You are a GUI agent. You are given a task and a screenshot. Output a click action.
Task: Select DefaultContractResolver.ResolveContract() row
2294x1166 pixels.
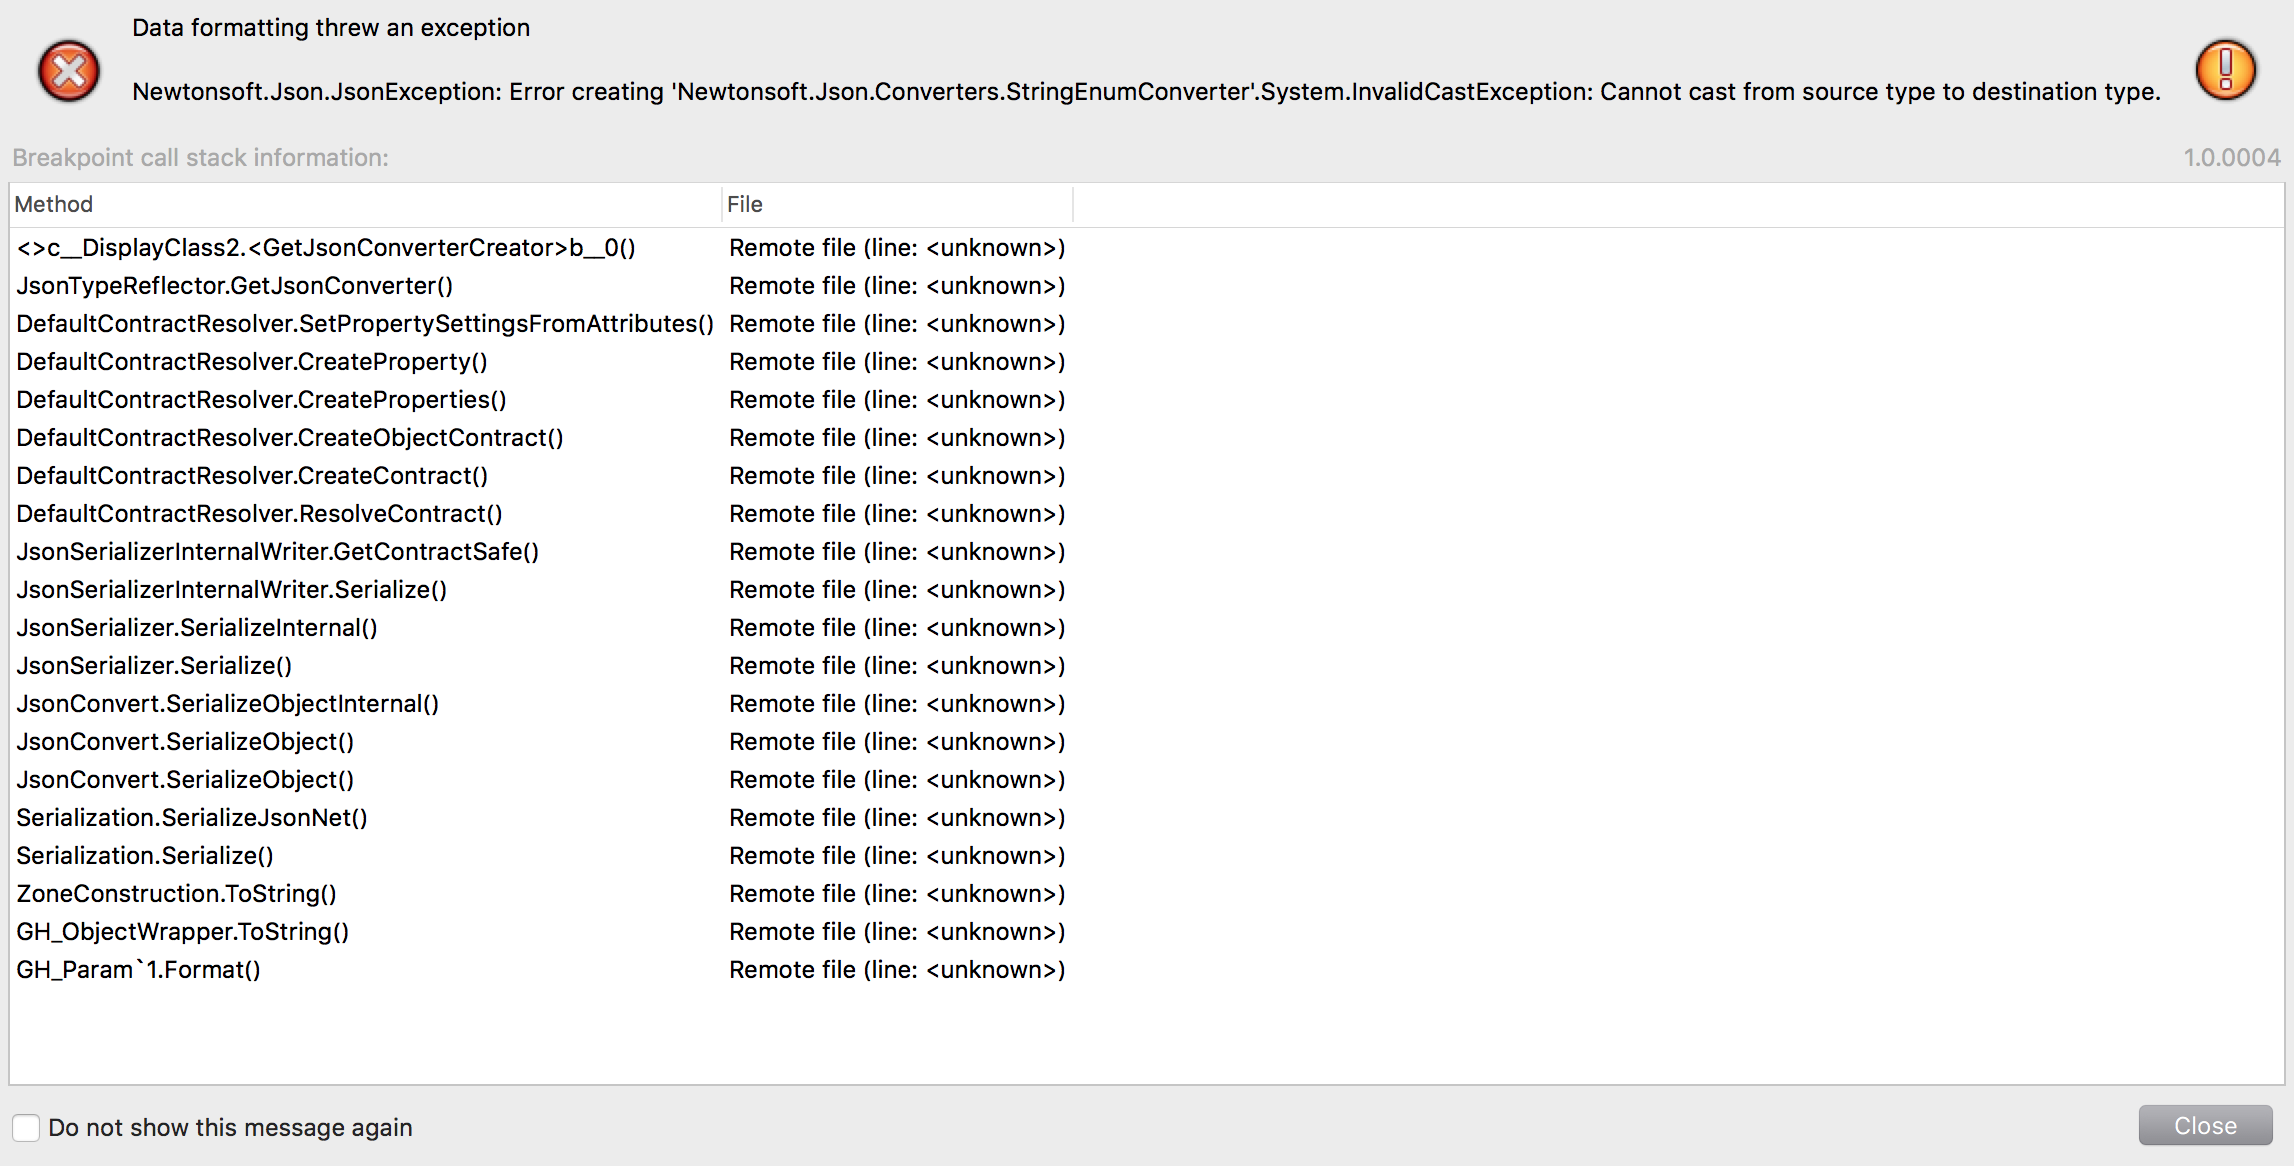[x=259, y=514]
